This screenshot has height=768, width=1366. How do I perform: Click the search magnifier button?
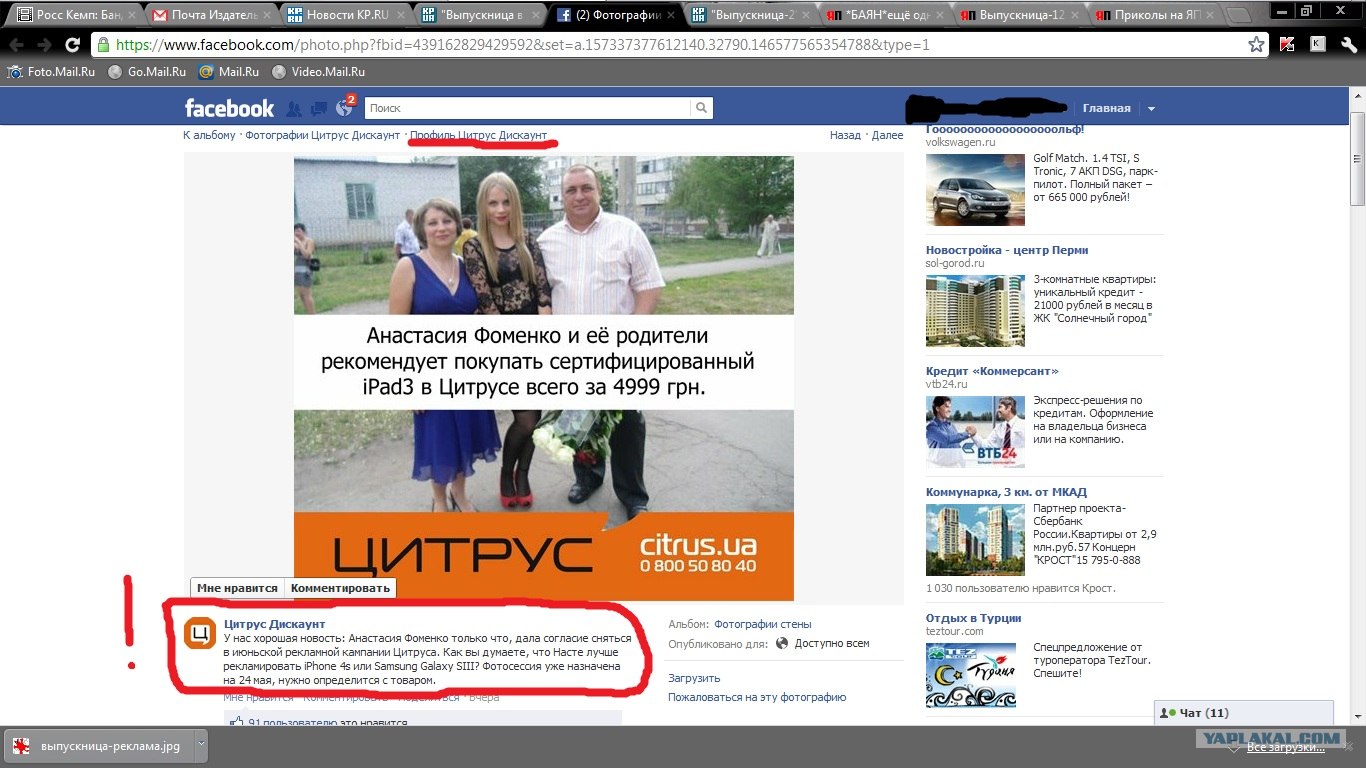pos(702,108)
